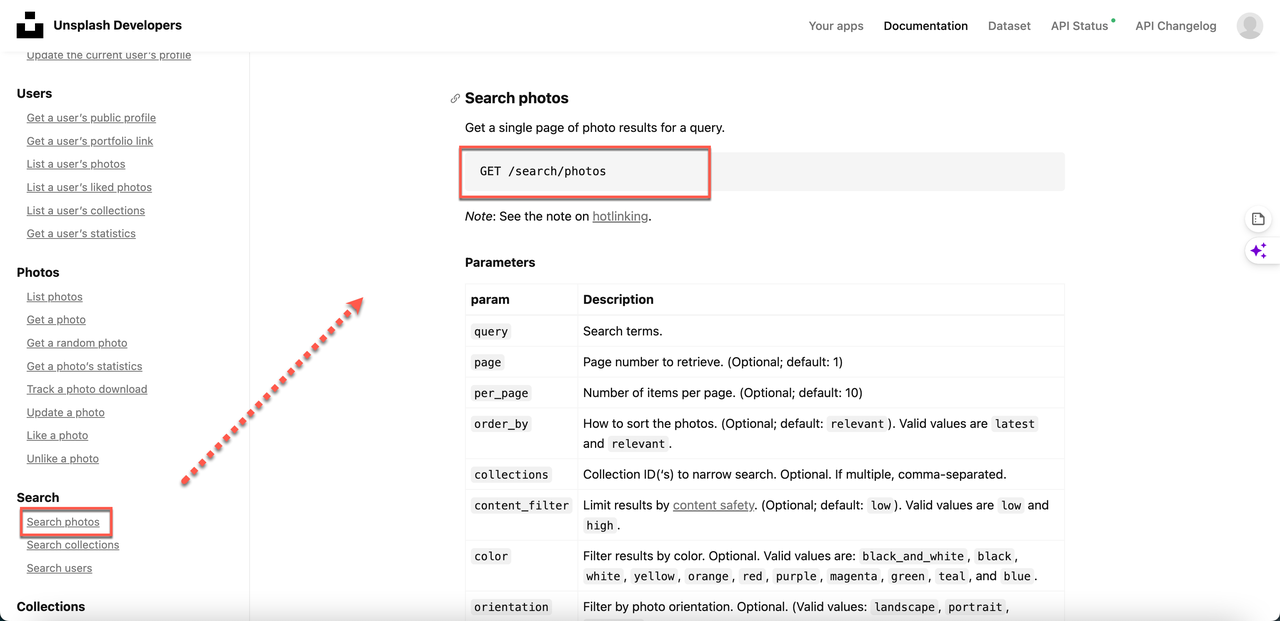1280x621 pixels.
Task: Click the 'Search photos' sidebar link
Action: click(x=63, y=522)
